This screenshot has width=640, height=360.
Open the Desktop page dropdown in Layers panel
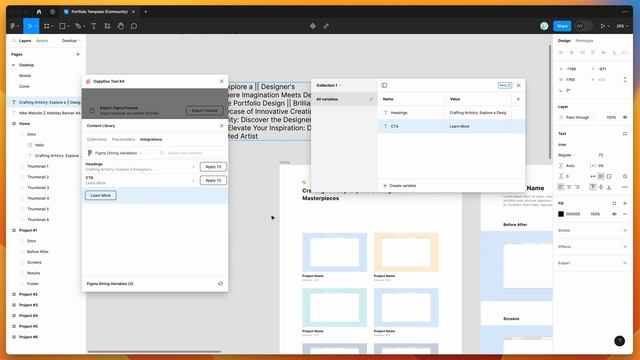(71, 41)
